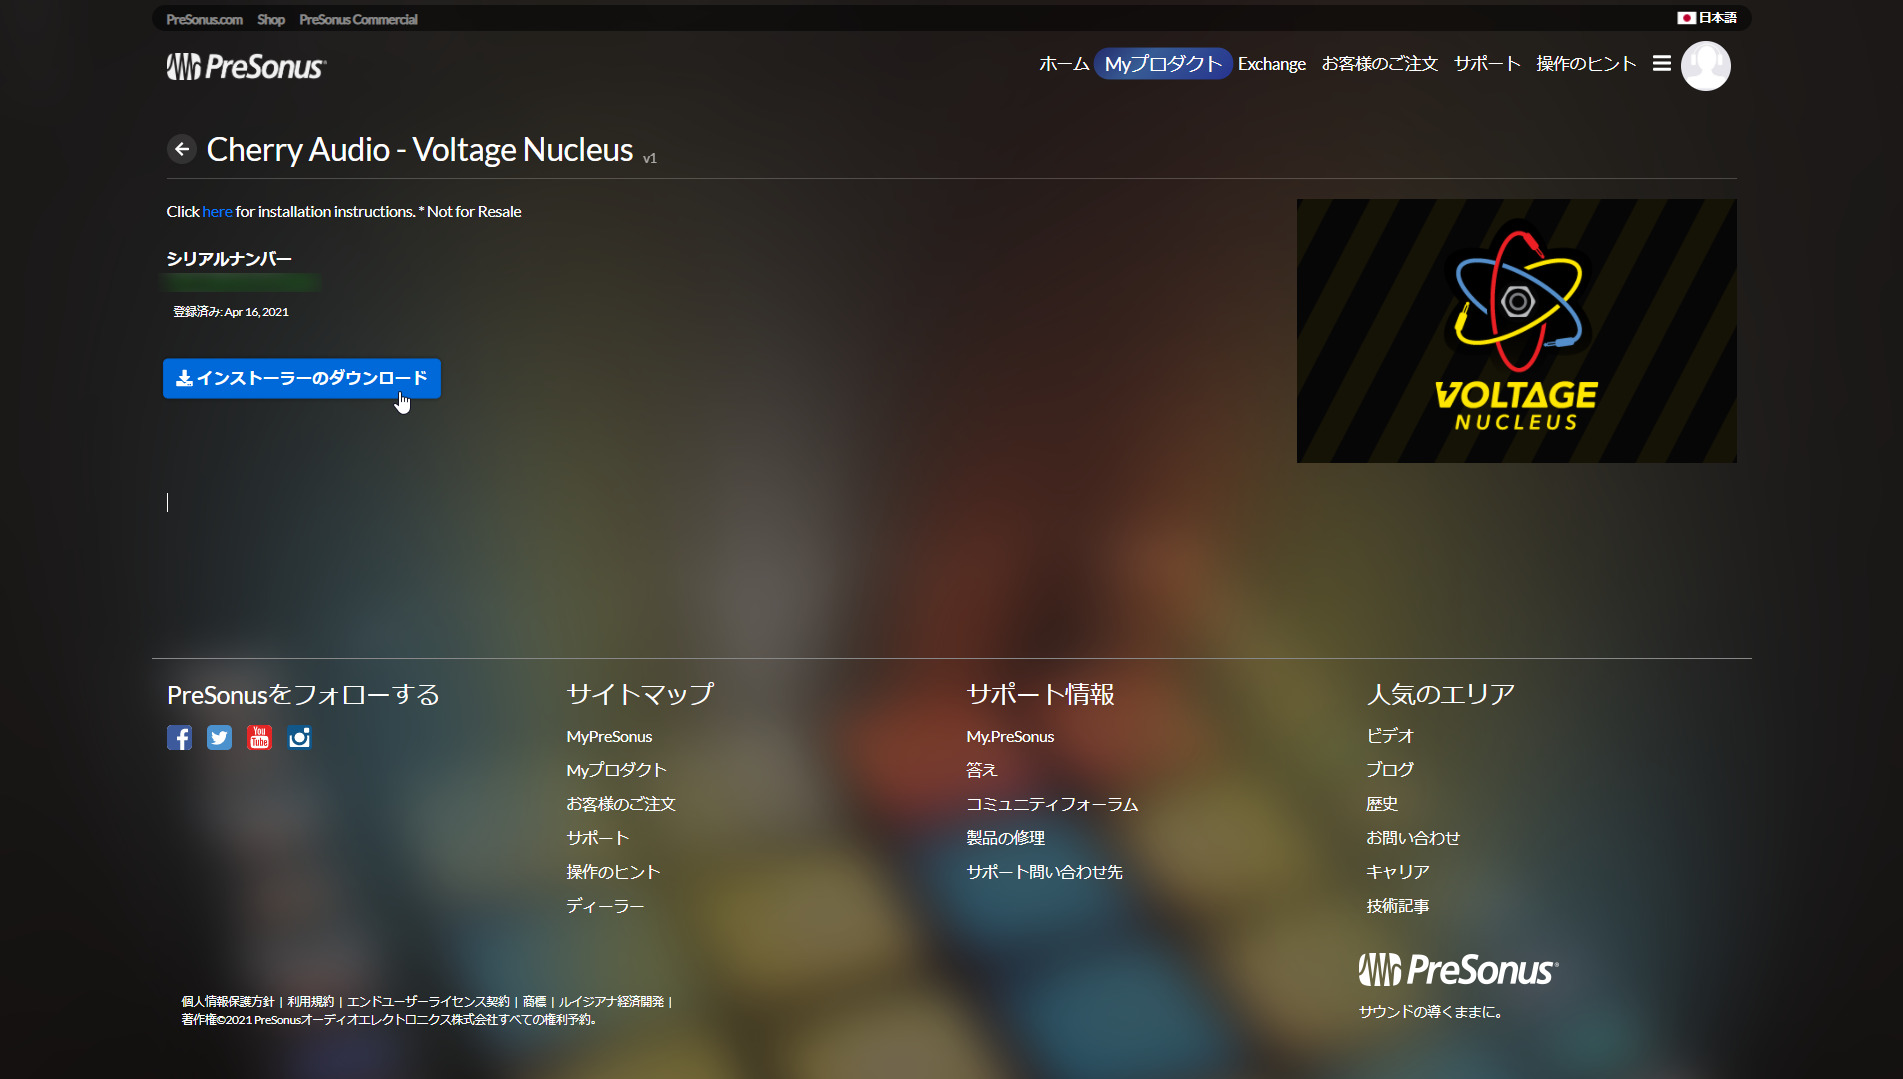Click the Voltage Nucleus product image
Viewport: 1903px width, 1079px height.
tap(1516, 331)
